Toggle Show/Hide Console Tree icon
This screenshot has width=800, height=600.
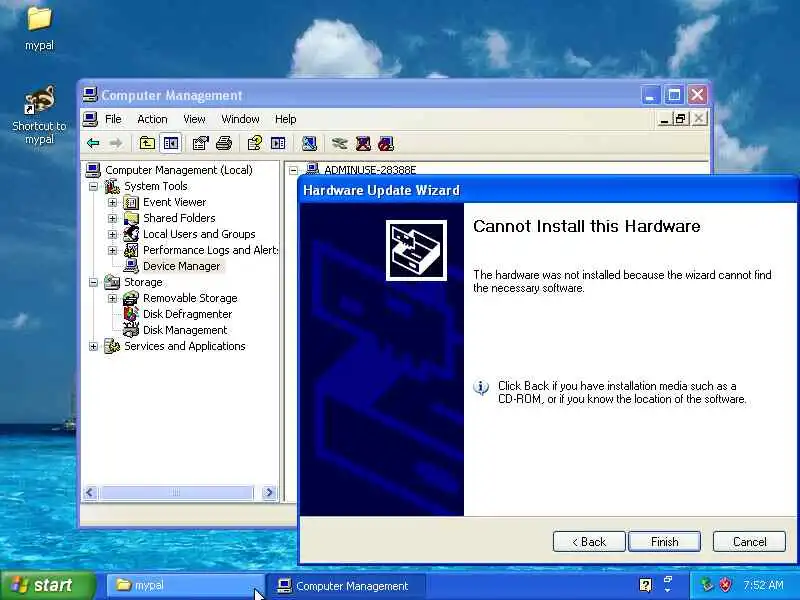(x=170, y=143)
